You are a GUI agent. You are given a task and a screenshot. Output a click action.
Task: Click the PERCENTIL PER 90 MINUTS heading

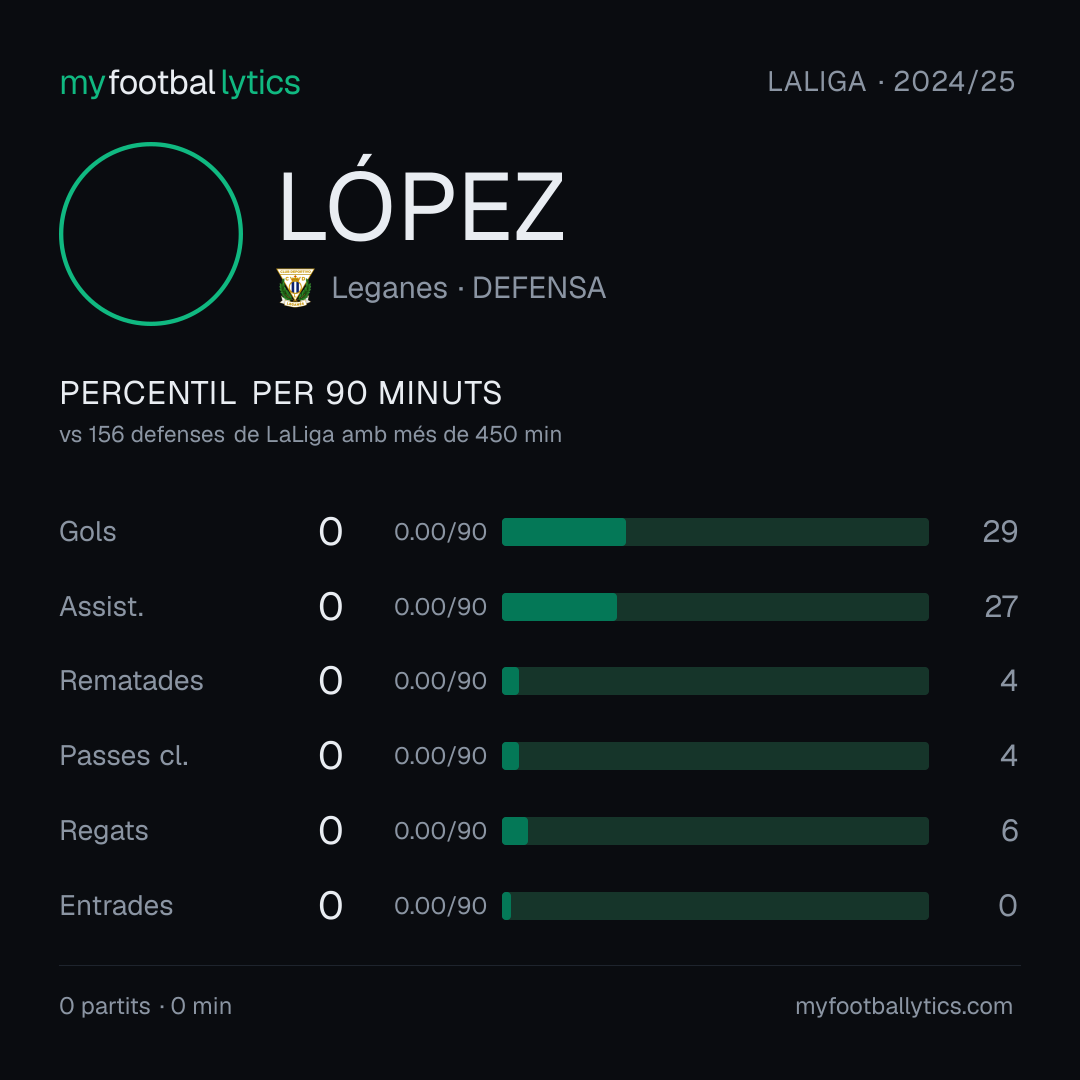click(280, 393)
